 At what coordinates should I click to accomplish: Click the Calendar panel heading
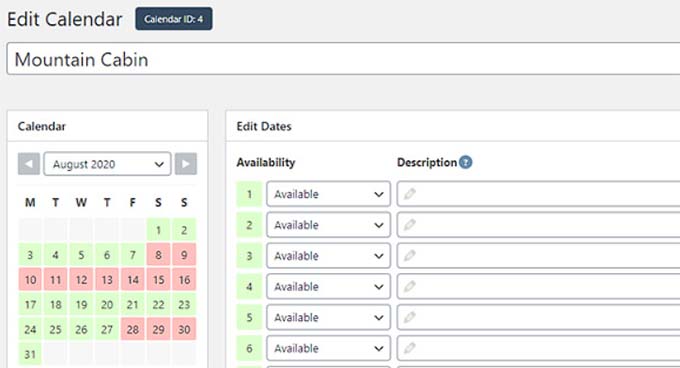click(42, 127)
